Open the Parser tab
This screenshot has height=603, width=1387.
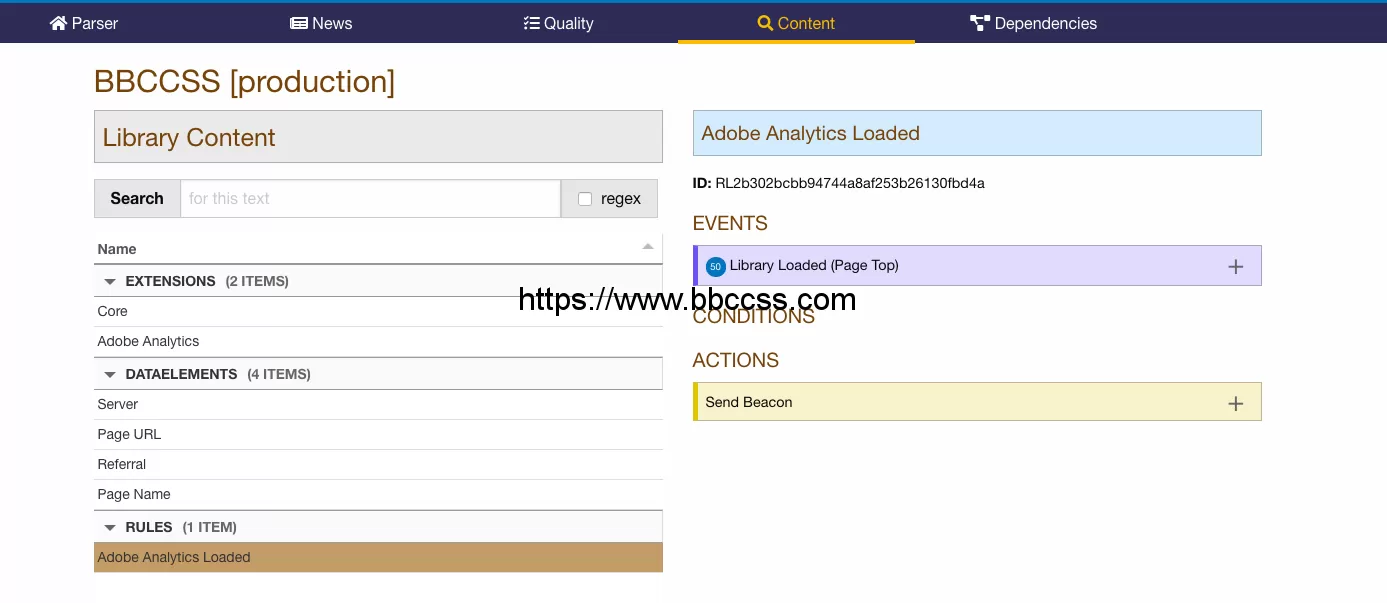[x=84, y=23]
